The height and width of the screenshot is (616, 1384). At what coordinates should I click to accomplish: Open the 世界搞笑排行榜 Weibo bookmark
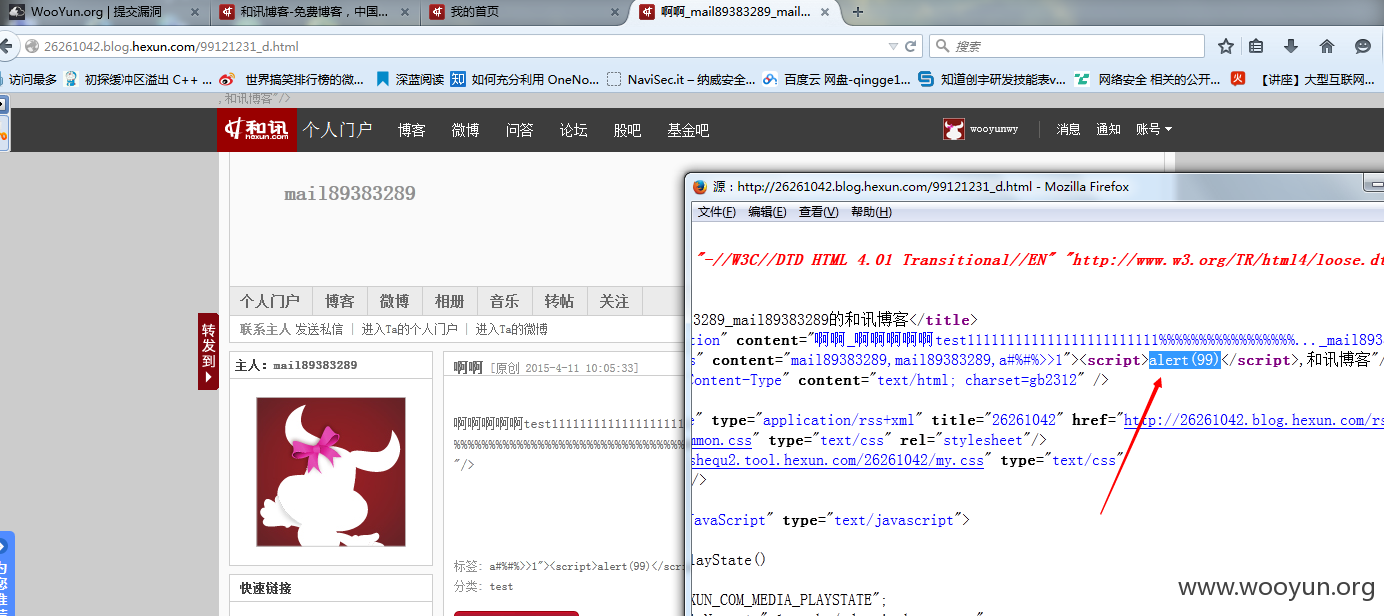pos(293,79)
